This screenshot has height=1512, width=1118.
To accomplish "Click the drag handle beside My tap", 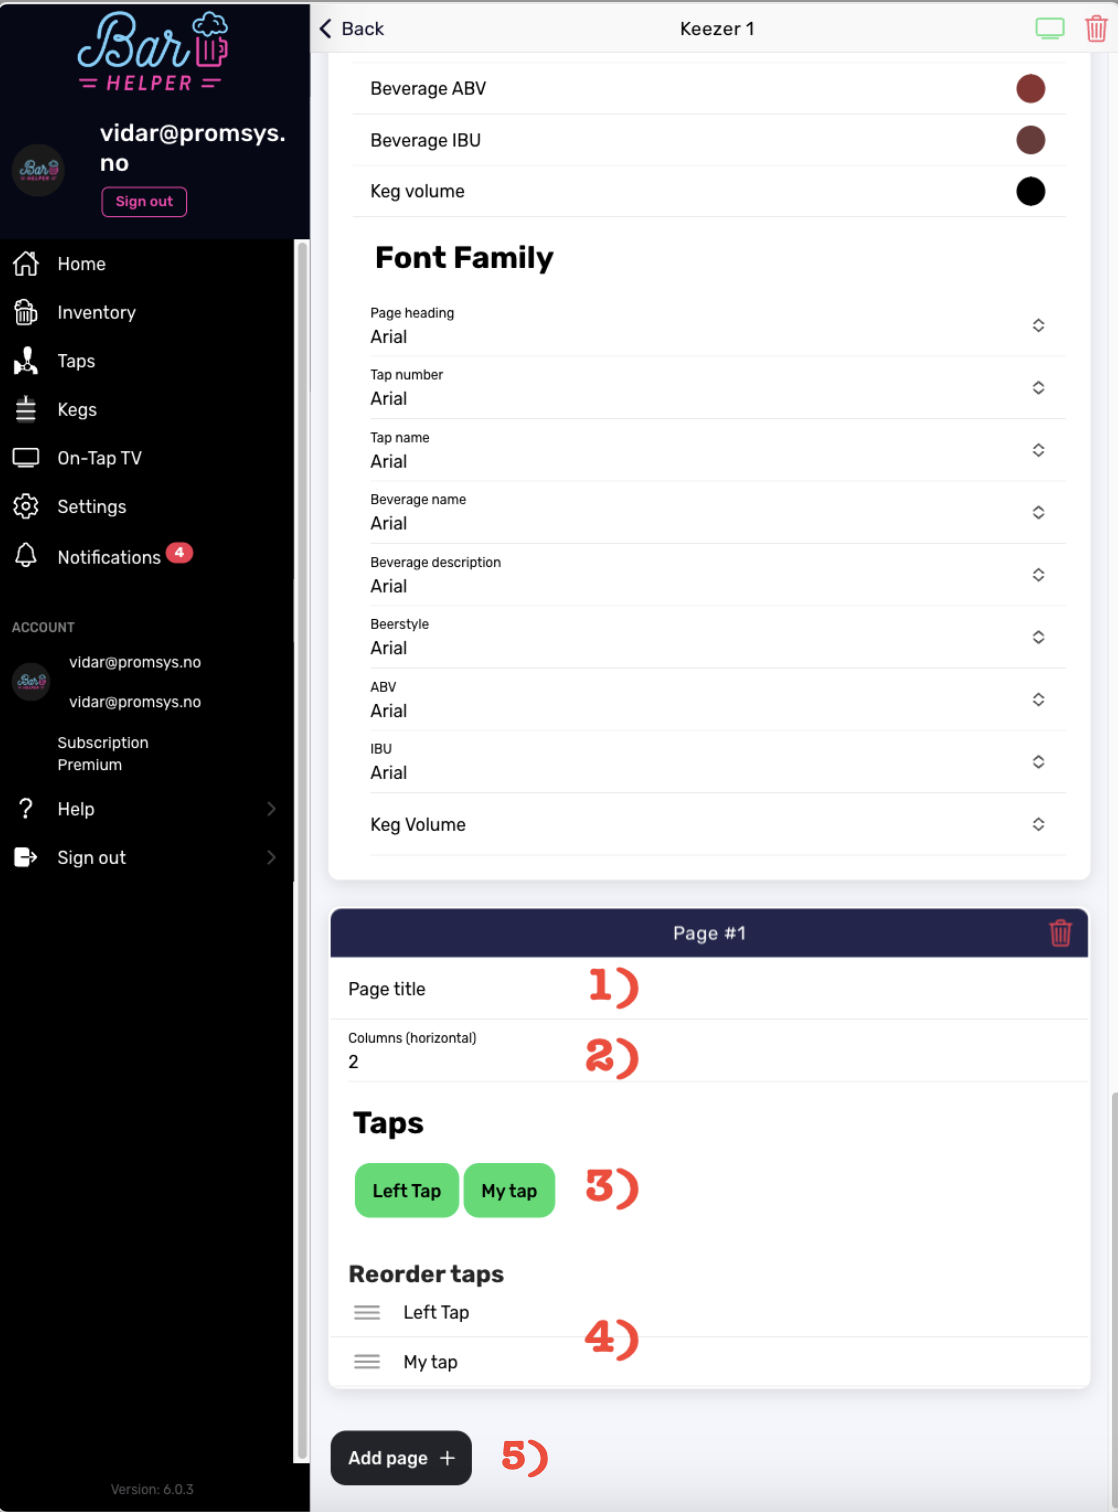I will 367,1362.
